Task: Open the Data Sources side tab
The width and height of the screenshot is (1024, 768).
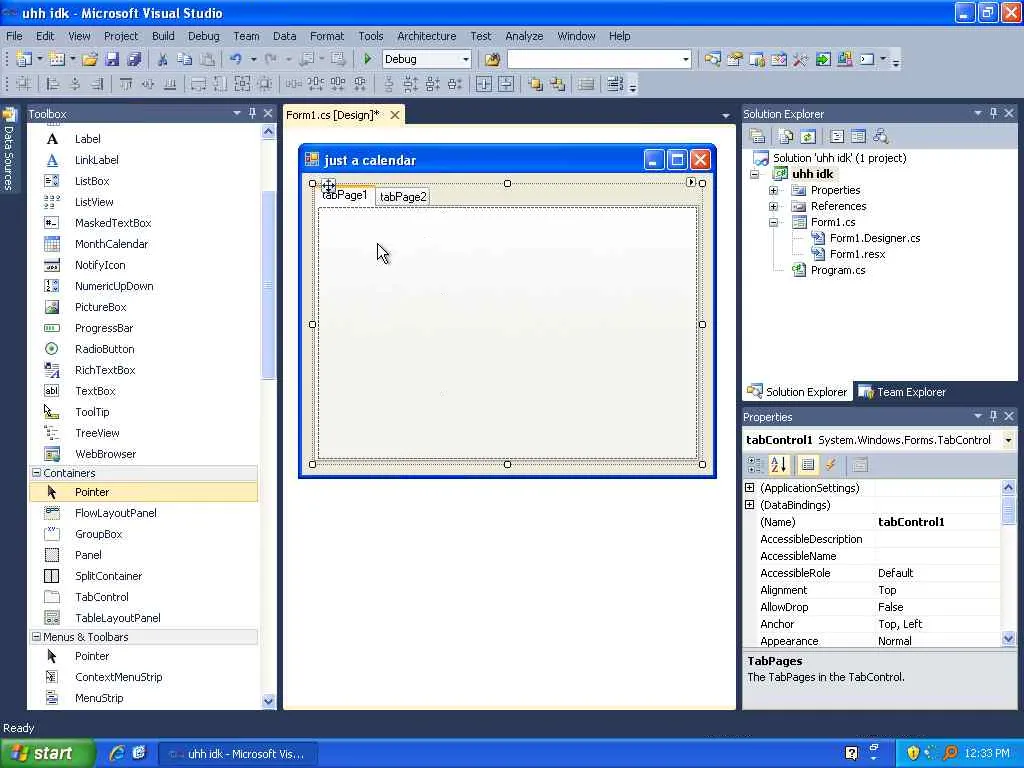Action: coord(9,150)
